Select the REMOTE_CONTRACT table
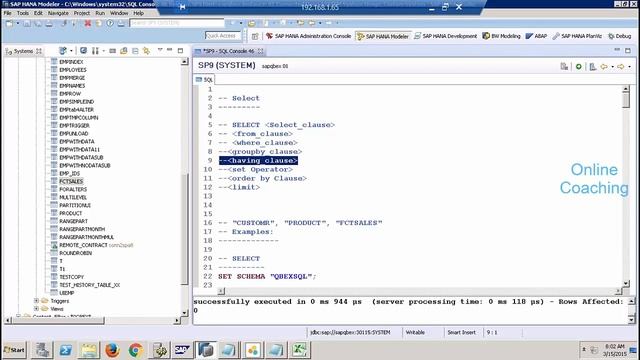 [x=83, y=245]
